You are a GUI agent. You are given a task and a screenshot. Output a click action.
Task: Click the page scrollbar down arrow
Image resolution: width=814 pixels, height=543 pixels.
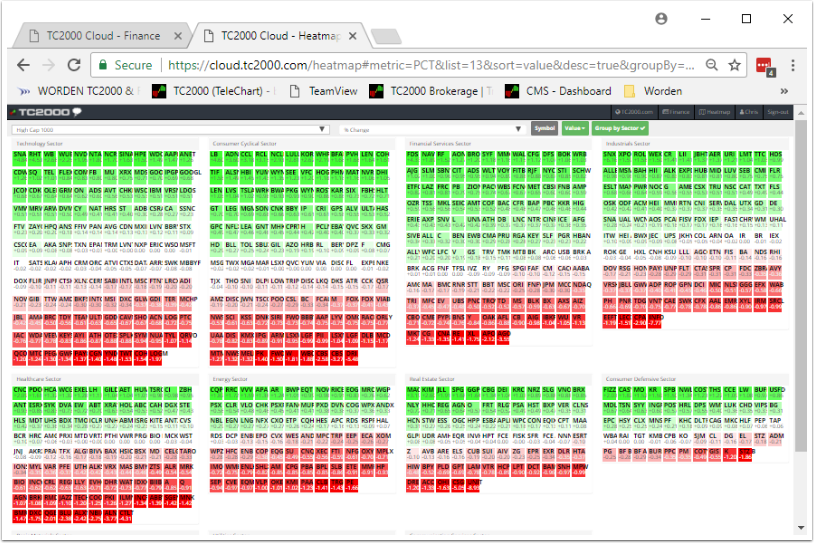pos(801,528)
